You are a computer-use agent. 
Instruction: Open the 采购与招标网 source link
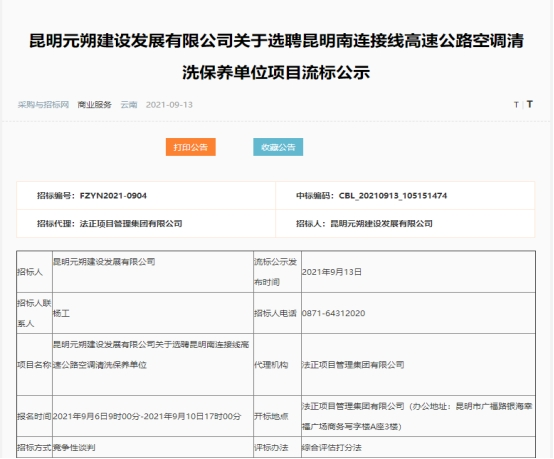point(43,105)
